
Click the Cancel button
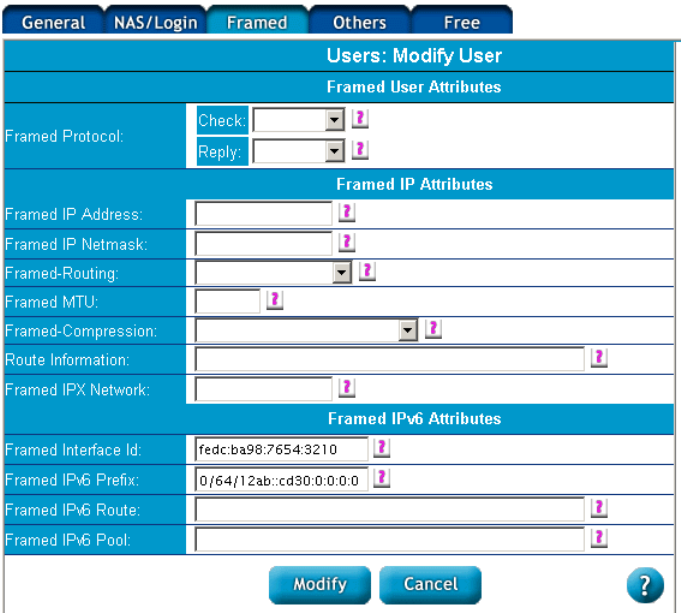pyautogui.click(x=430, y=585)
